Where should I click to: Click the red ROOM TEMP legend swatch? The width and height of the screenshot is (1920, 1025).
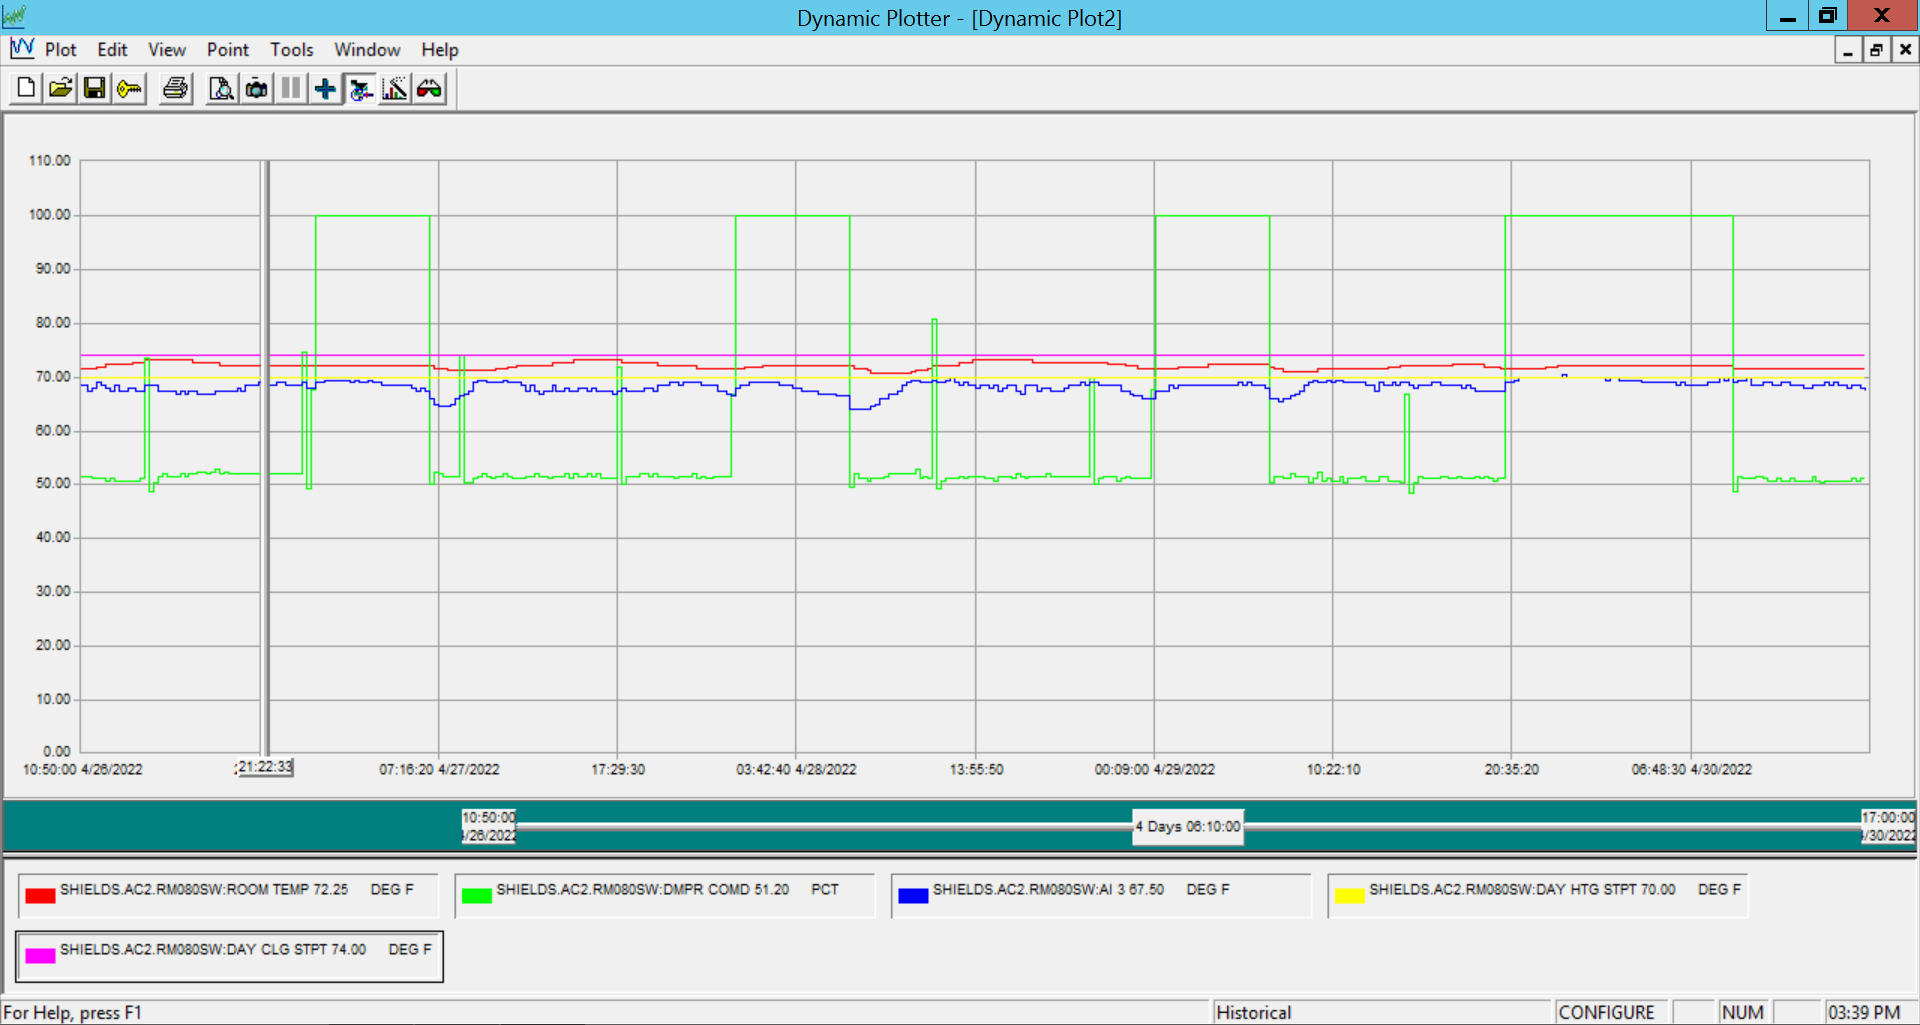(x=40, y=895)
